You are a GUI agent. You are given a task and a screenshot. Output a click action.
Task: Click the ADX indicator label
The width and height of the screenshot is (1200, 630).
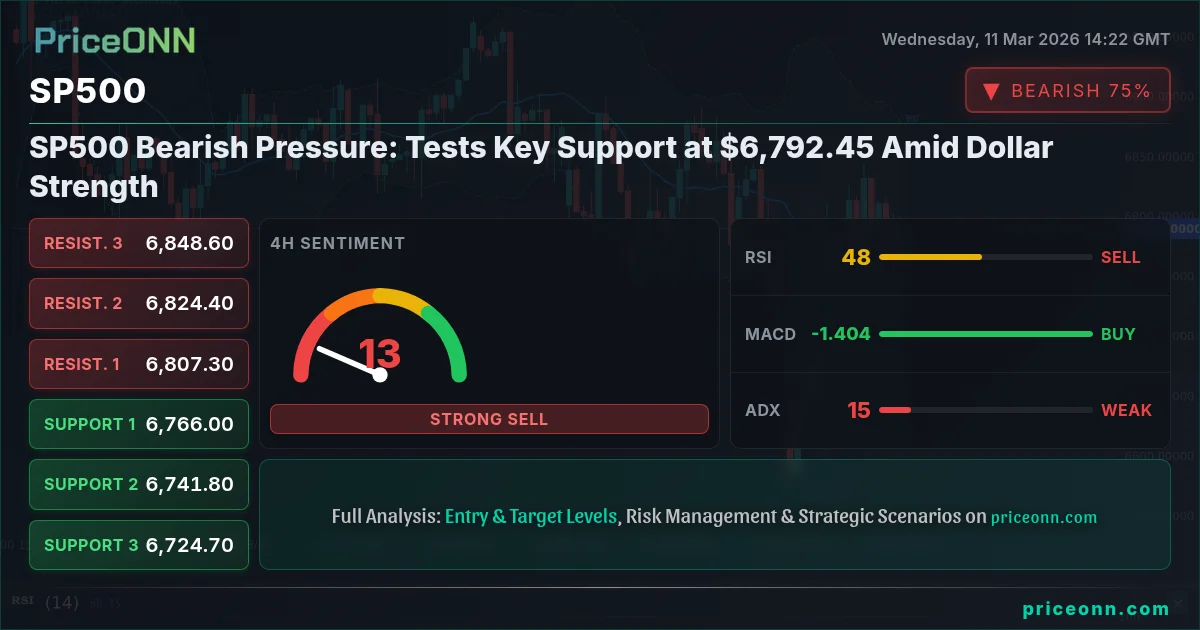tap(762, 410)
